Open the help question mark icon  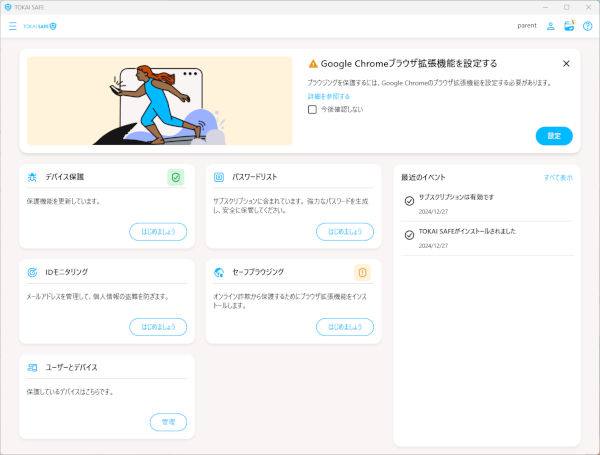coord(587,26)
